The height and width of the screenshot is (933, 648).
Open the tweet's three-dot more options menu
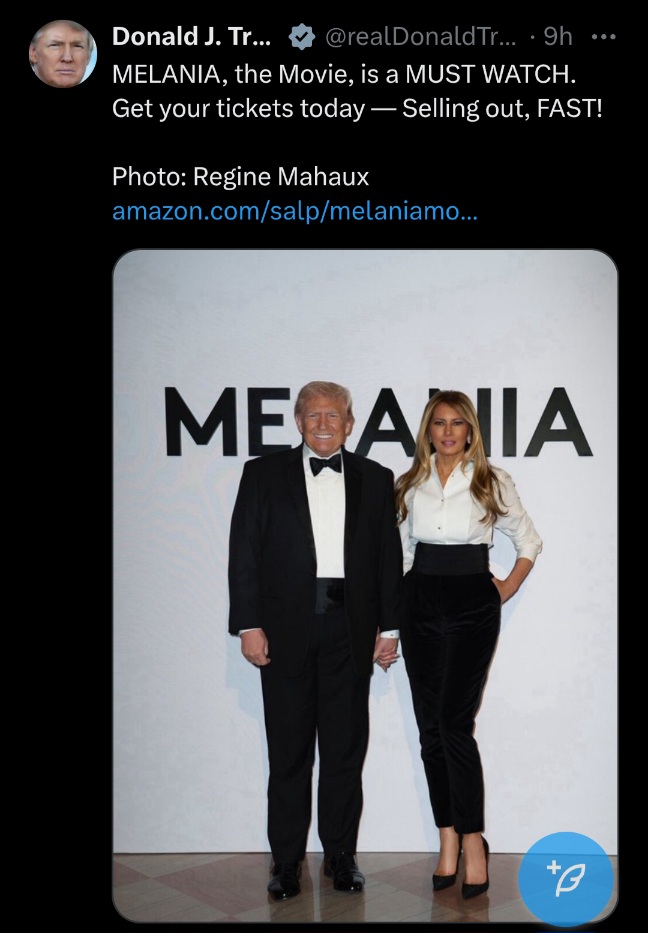(604, 37)
